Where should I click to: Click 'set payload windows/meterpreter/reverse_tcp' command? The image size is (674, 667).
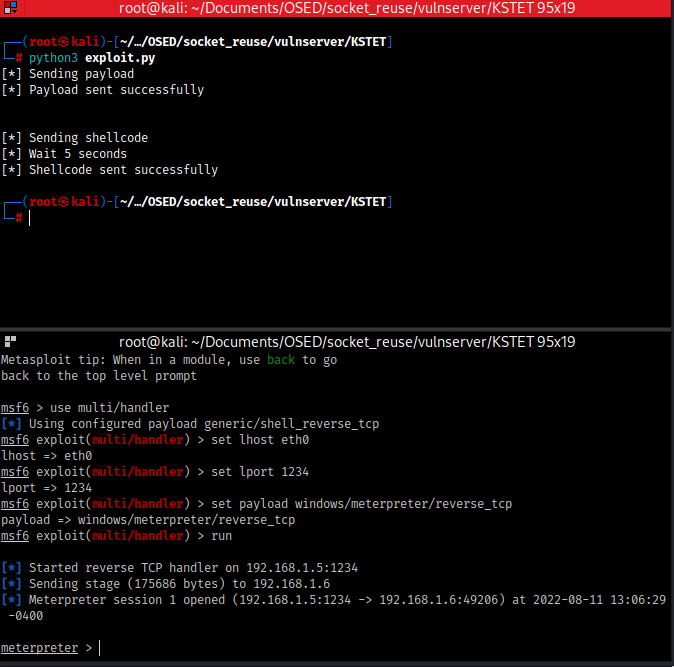[x=362, y=504]
